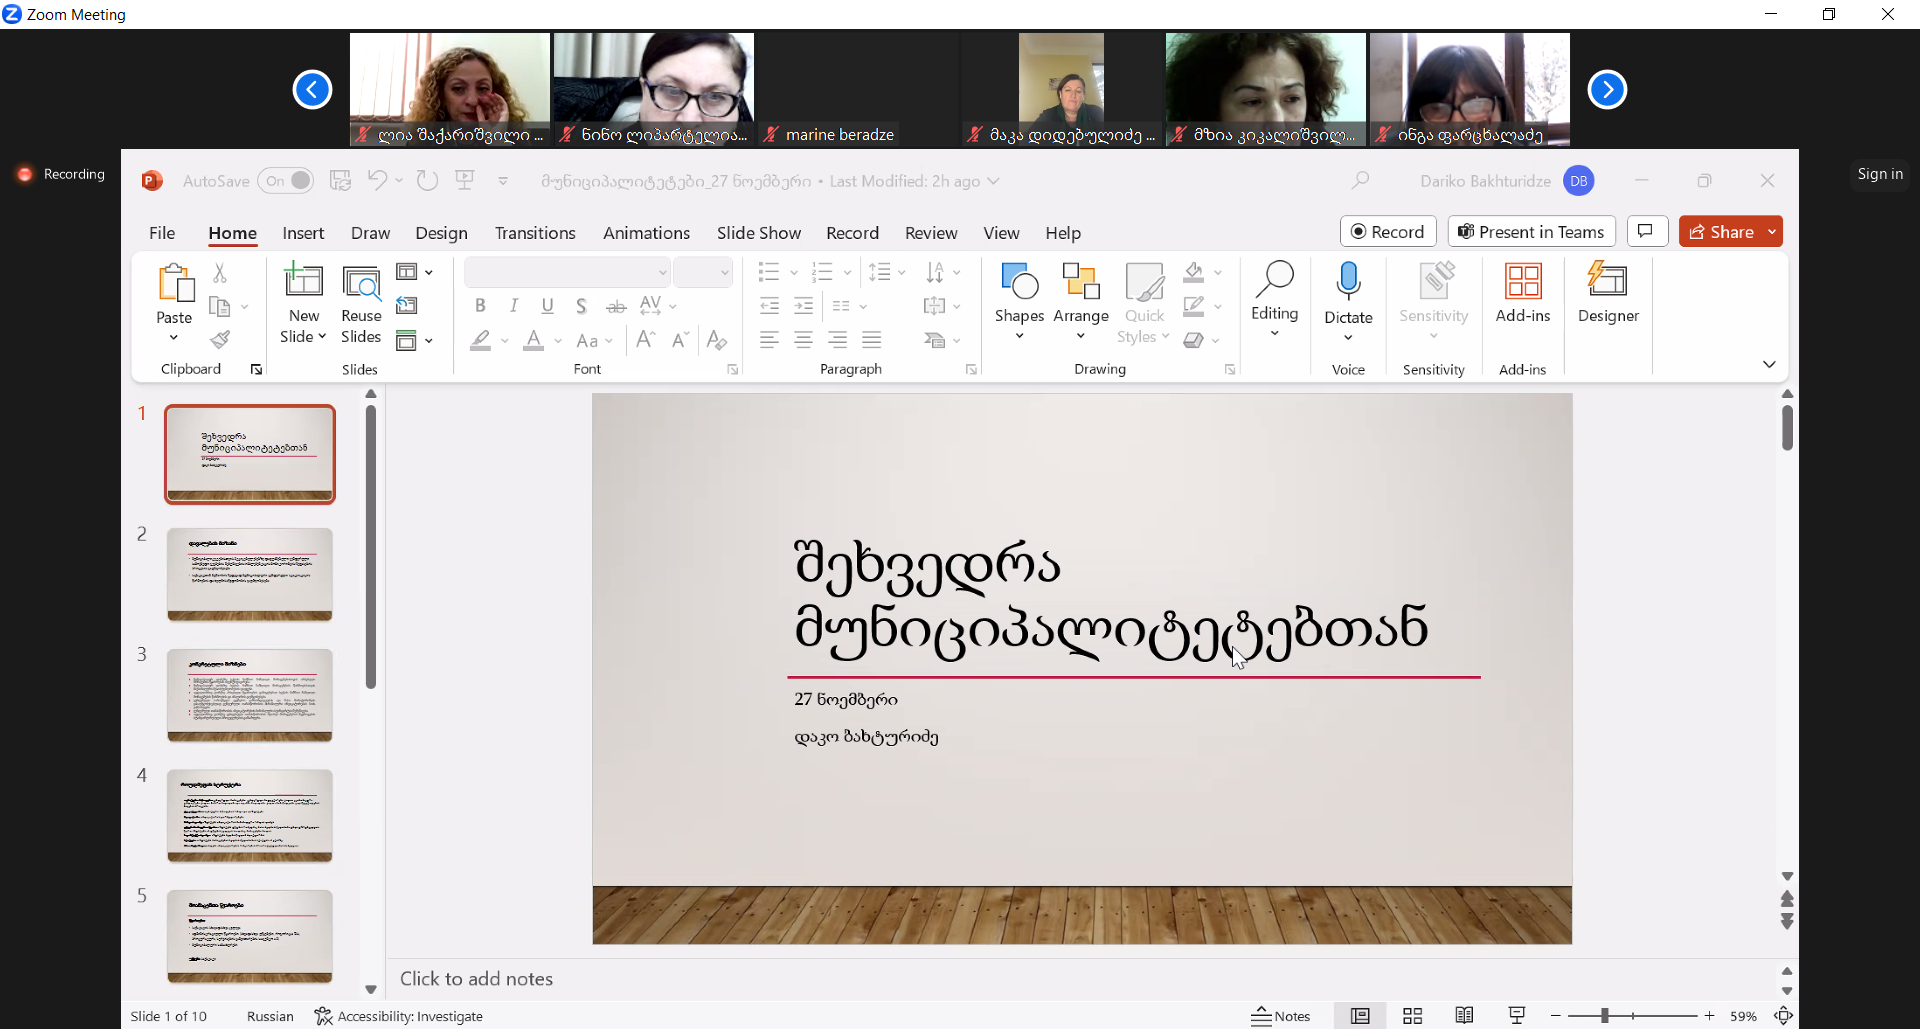Start Dictate voice input

[x=1348, y=283]
